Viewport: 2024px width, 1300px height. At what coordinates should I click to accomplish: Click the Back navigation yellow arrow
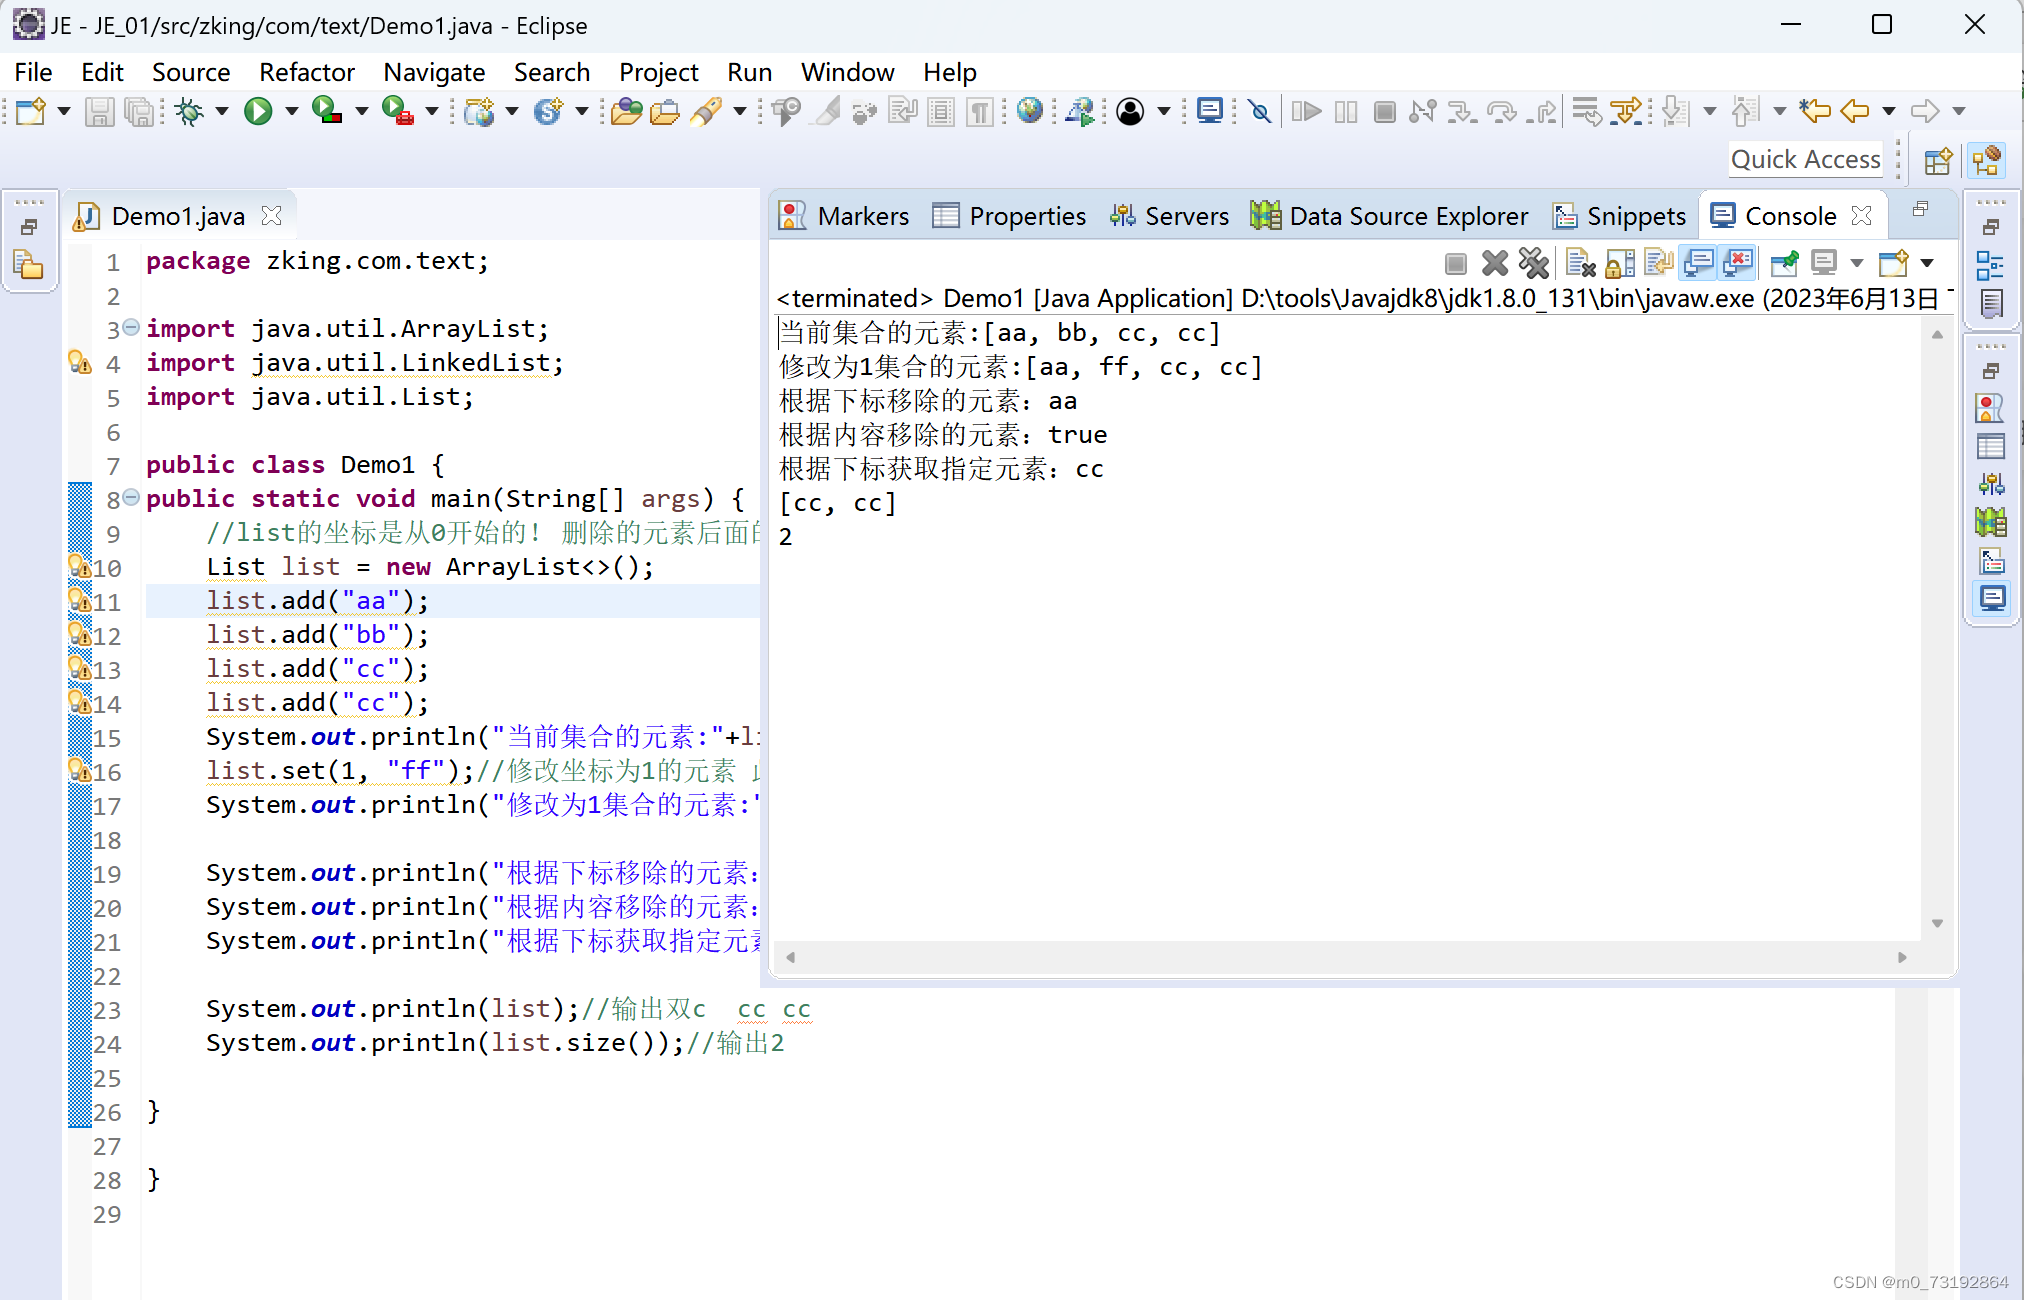[x=1855, y=110]
